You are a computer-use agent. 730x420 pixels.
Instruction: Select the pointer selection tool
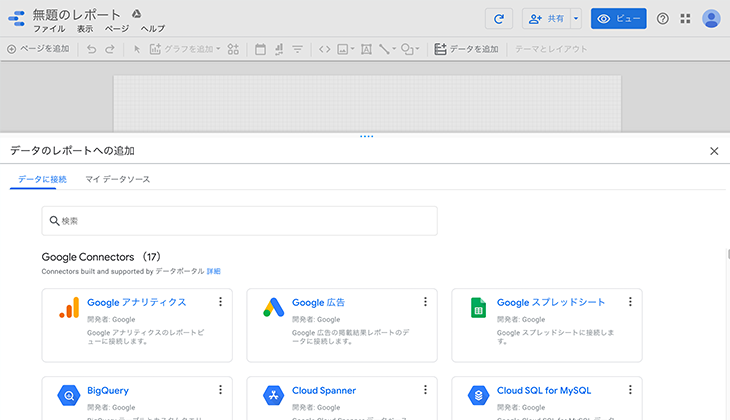click(137, 49)
